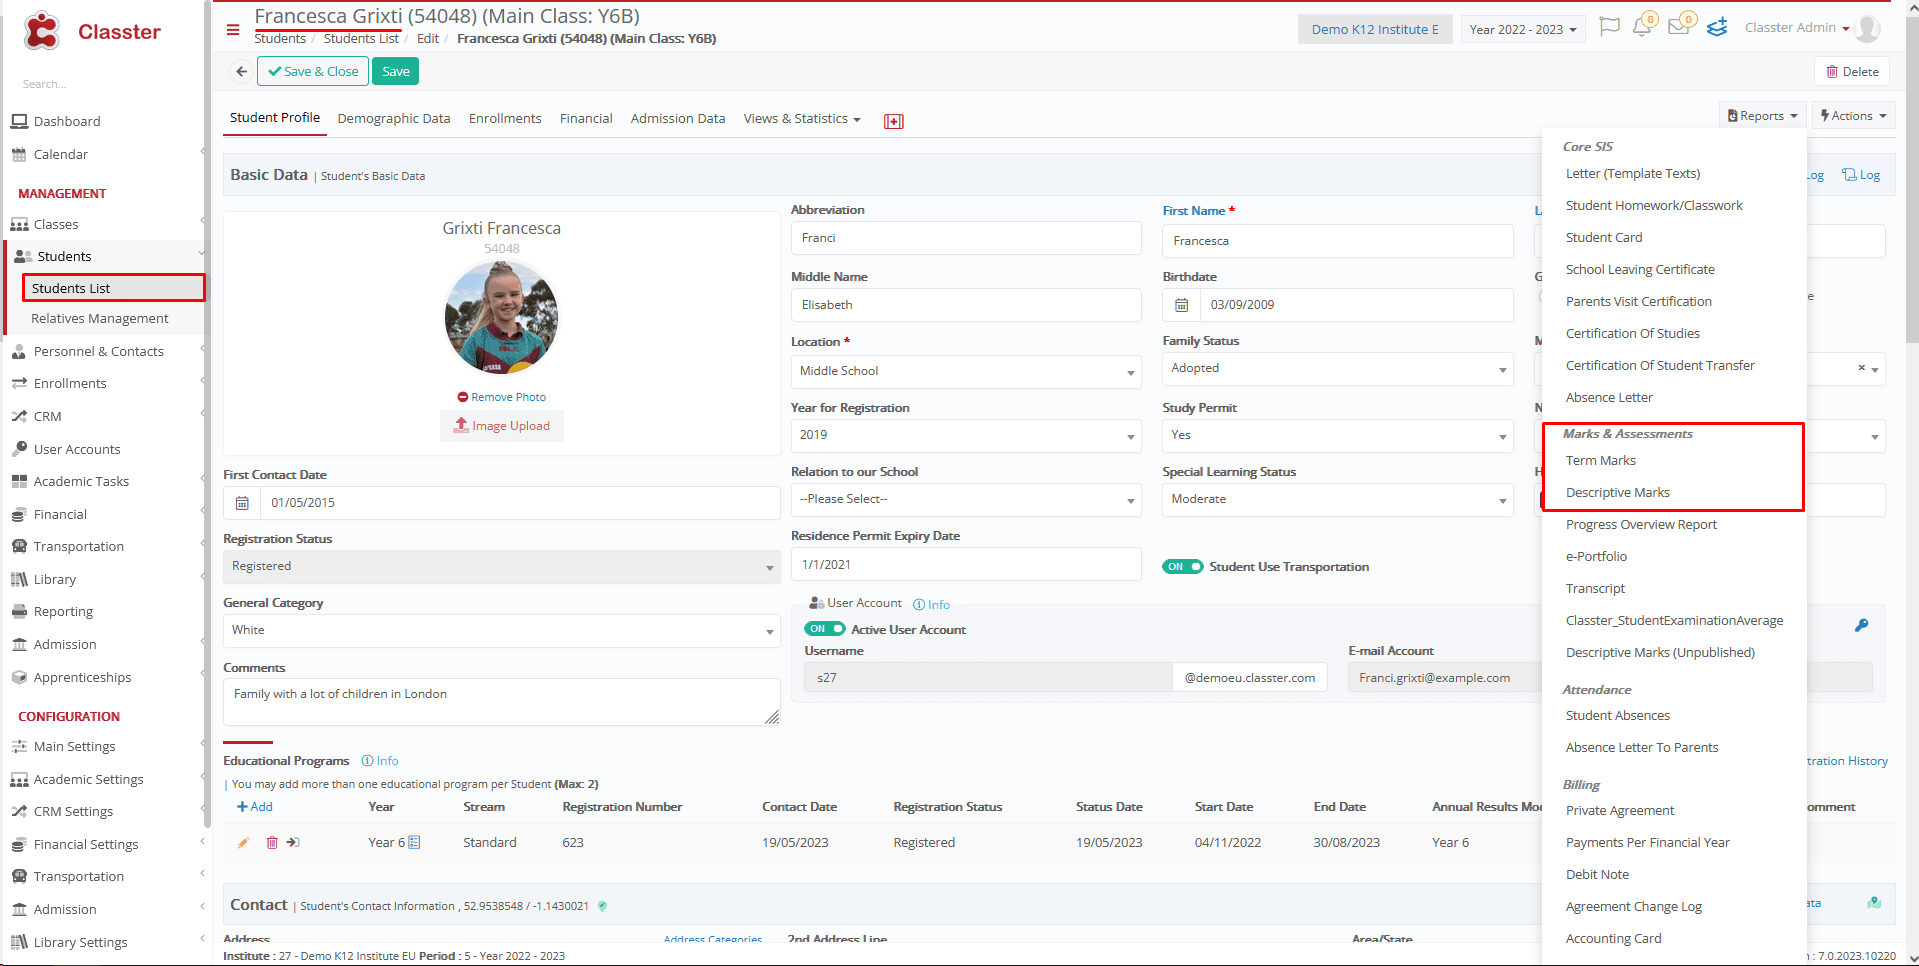Viewport: 1919px width, 966px height.
Task: Click the back arrow button
Action: tap(241, 72)
